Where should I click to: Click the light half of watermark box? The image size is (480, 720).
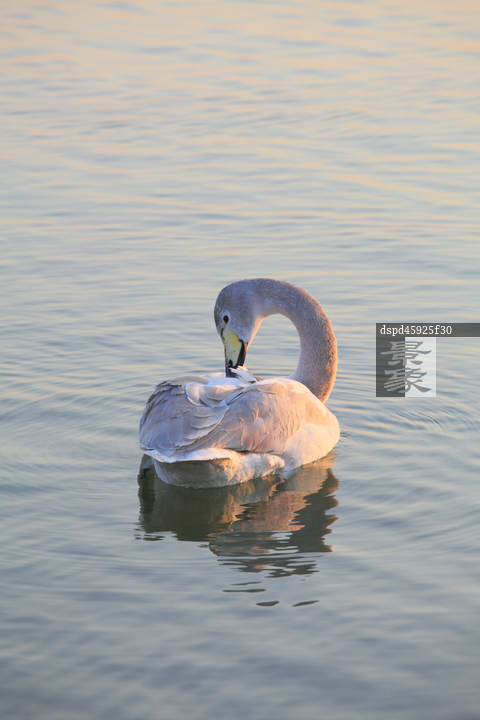click(x=420, y=366)
